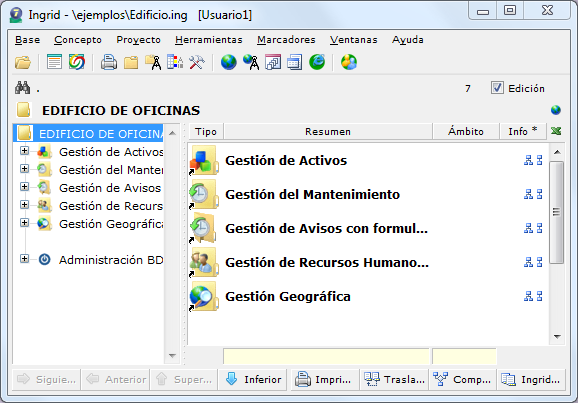
Task: Click the open folder toolbar icon
Action: point(23,62)
